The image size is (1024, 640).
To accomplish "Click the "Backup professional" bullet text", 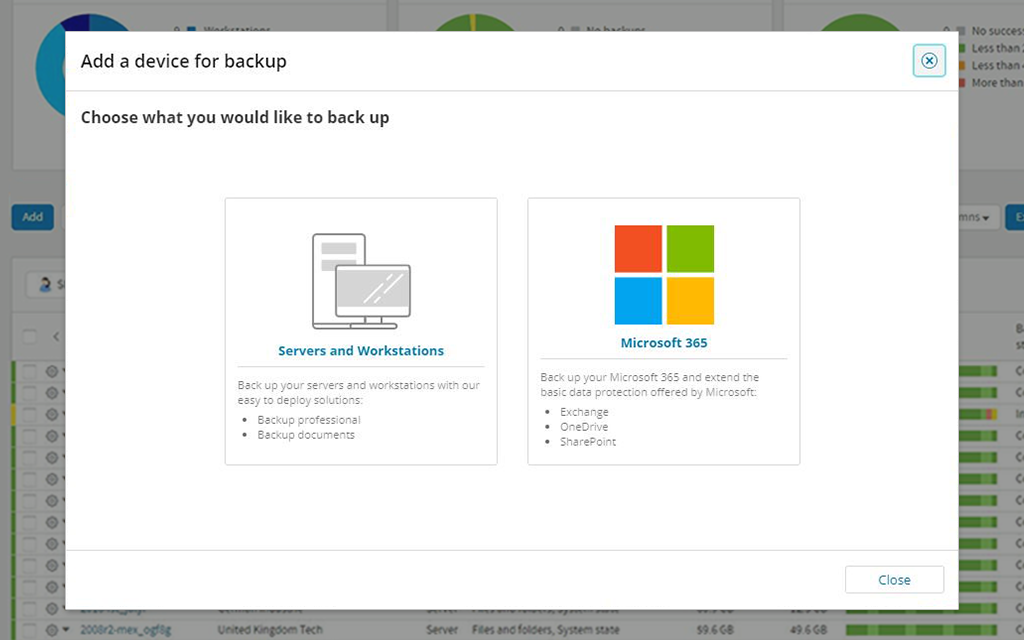I will click(x=309, y=420).
